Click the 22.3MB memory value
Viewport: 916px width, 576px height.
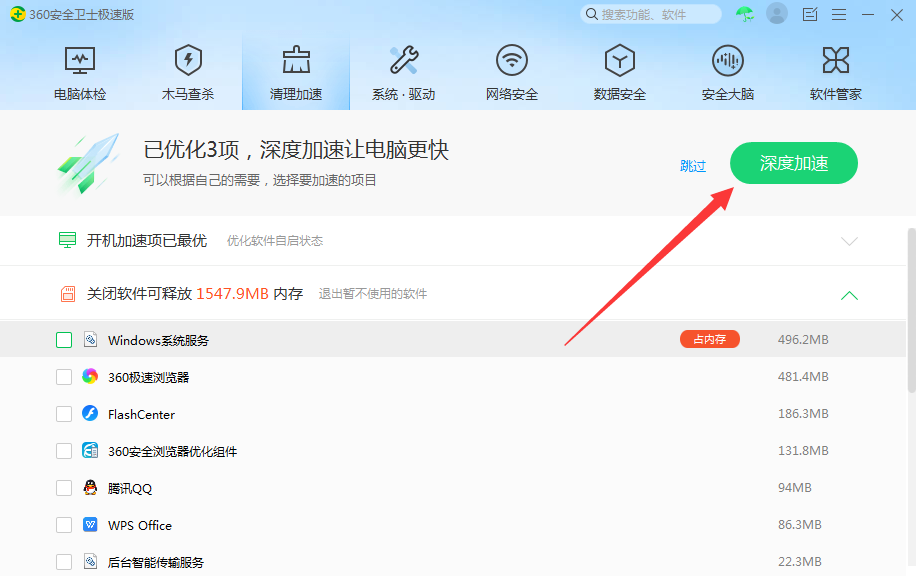pyautogui.click(x=800, y=561)
